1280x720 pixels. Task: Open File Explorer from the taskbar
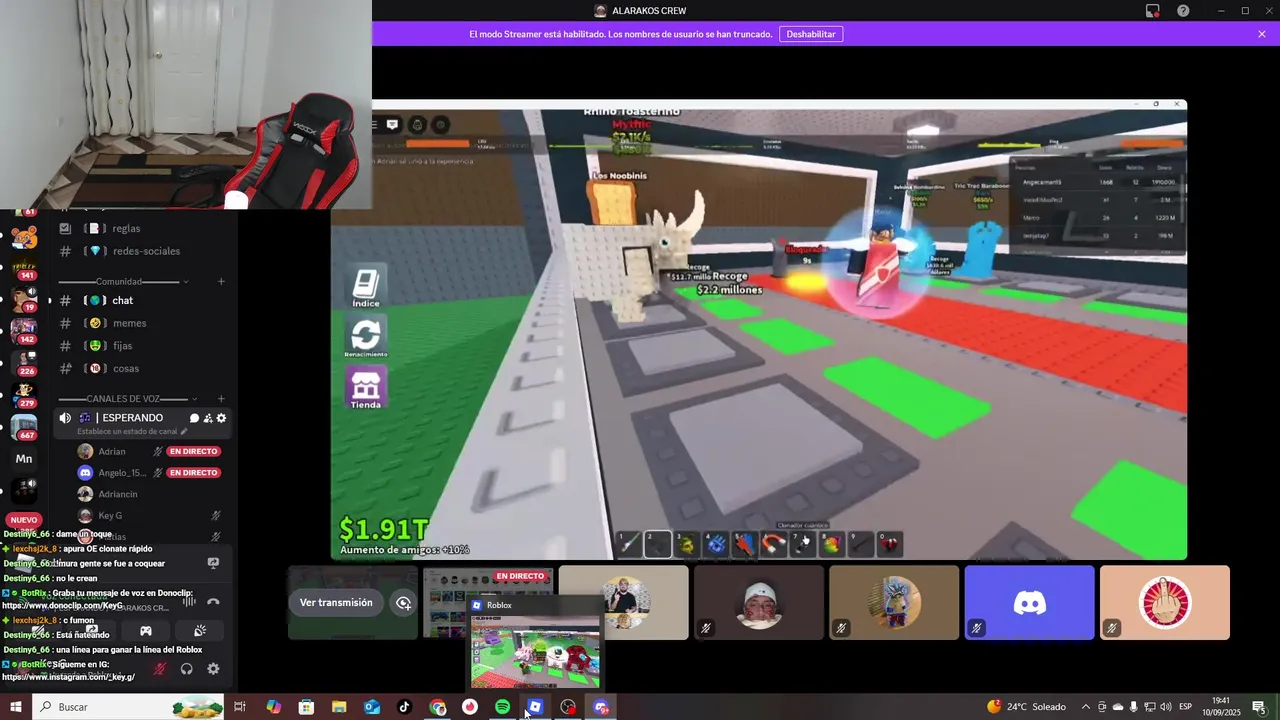tap(339, 707)
